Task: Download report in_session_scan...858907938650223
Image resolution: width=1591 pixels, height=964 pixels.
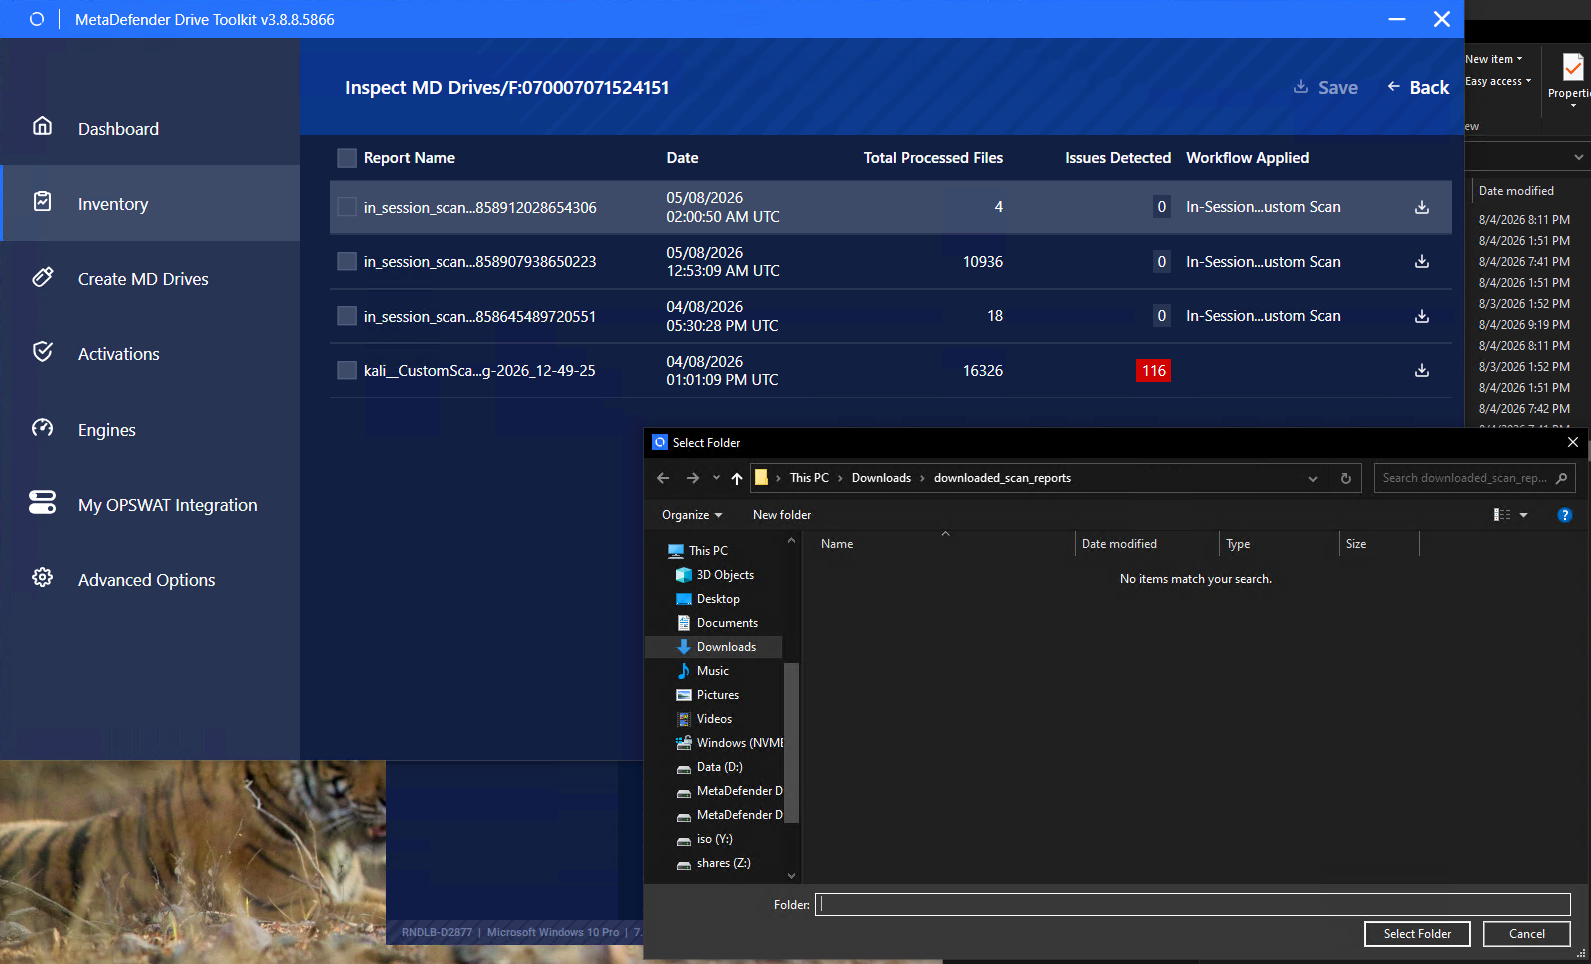Action: coord(1422,261)
